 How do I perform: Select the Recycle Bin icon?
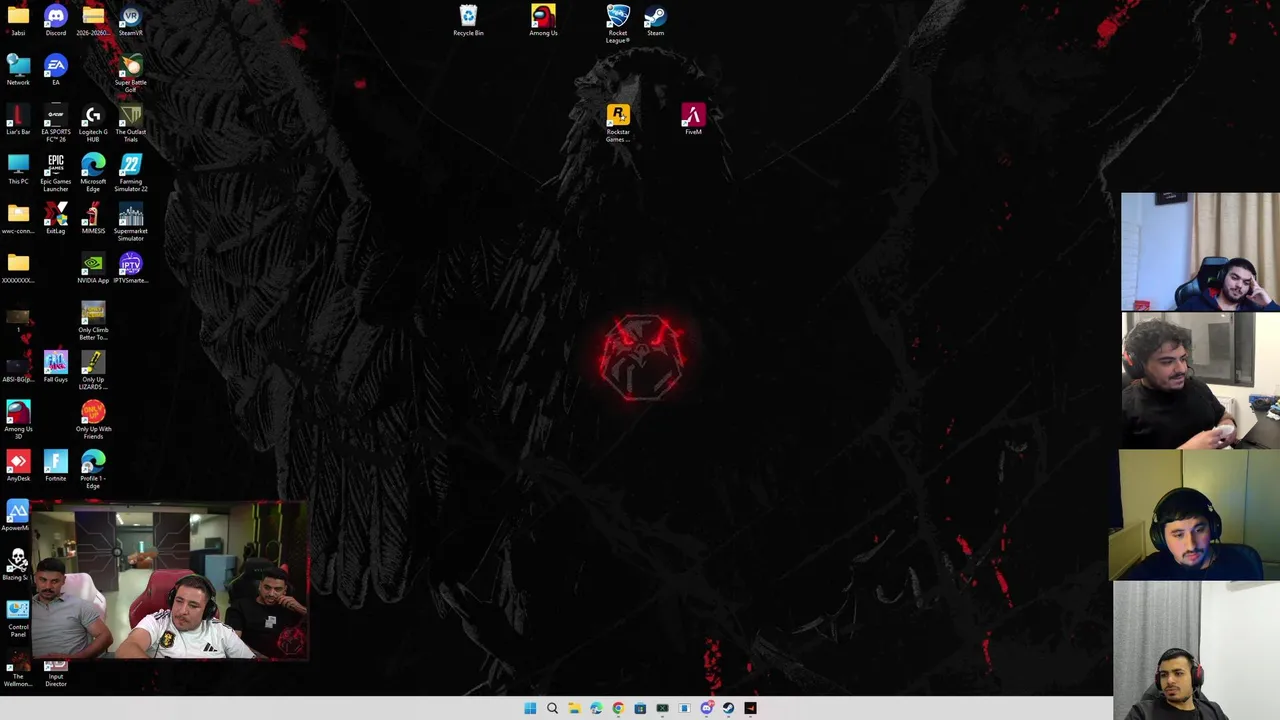468,20
